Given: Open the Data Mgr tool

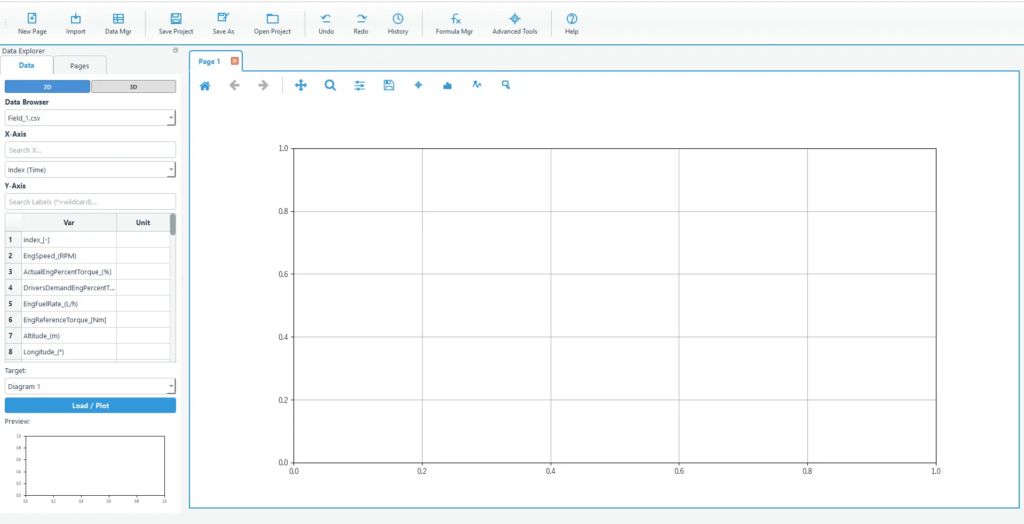Looking at the screenshot, I should coord(118,23).
